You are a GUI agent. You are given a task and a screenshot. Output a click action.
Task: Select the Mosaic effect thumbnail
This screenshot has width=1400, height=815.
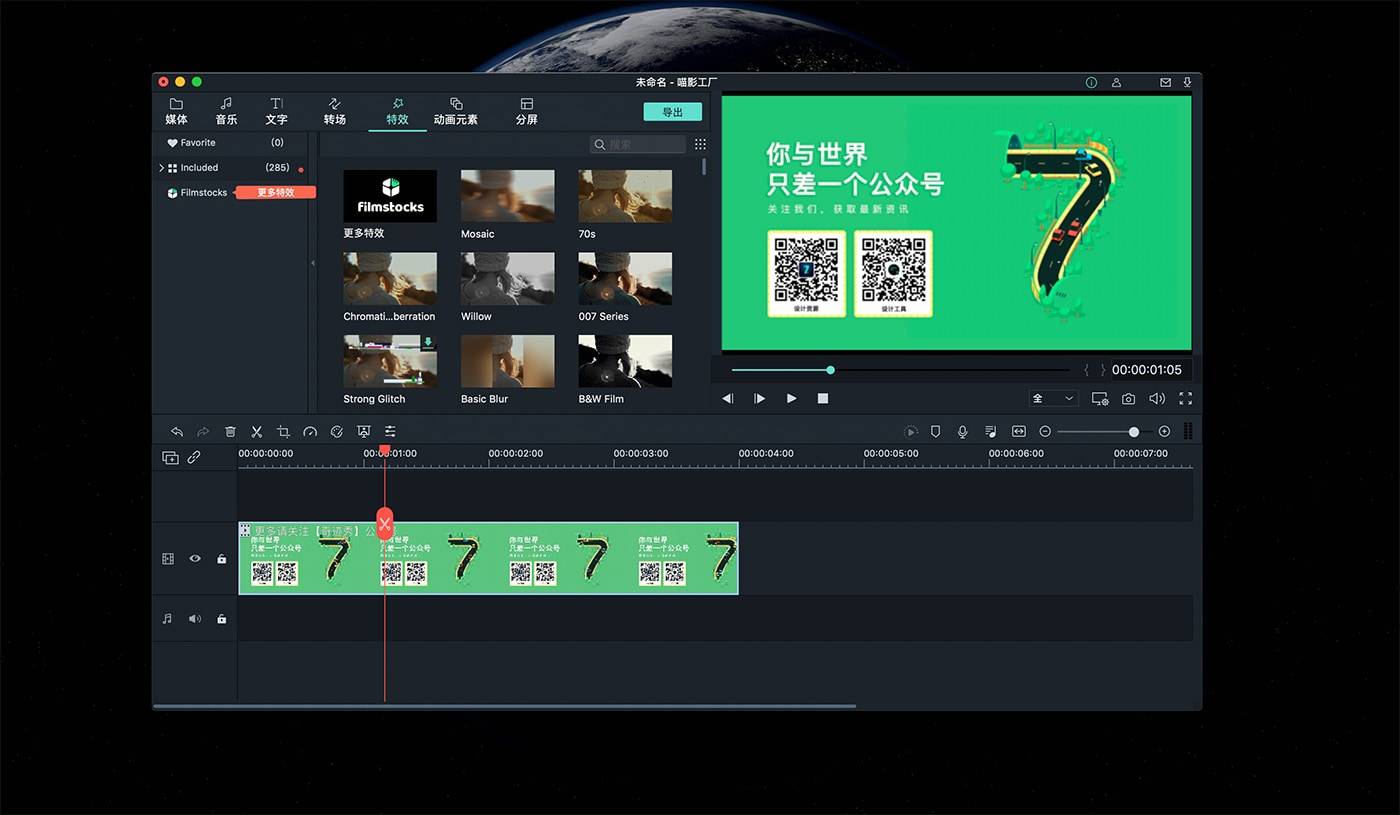[x=507, y=196]
